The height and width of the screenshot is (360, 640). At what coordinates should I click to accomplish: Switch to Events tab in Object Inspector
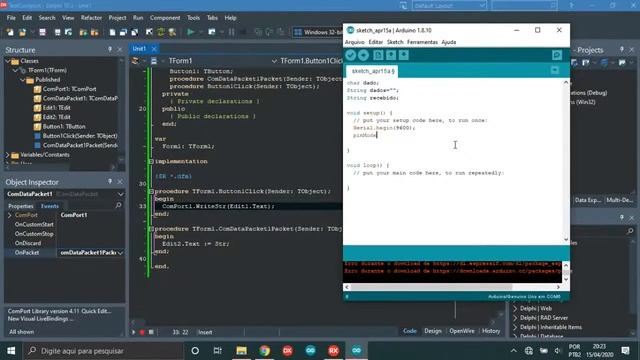(x=50, y=206)
